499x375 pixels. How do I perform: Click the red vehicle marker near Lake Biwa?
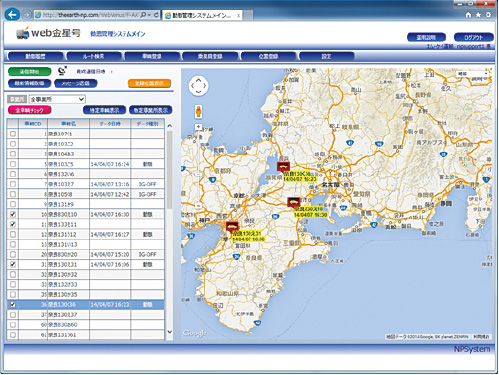pos(283,166)
